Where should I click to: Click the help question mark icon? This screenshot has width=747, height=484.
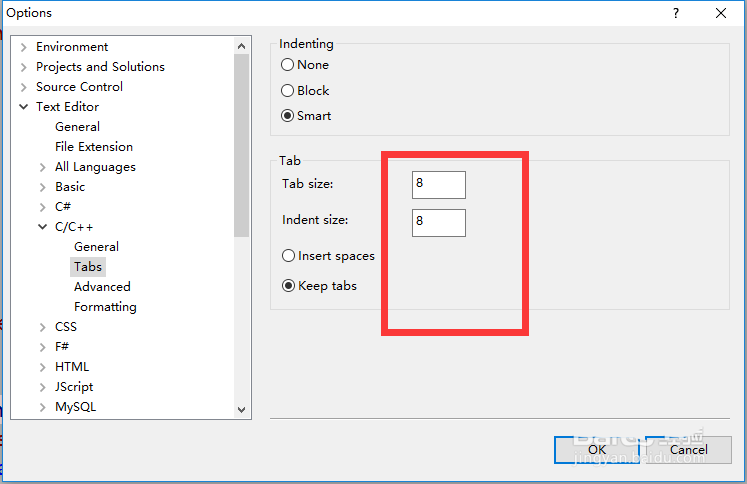click(676, 13)
